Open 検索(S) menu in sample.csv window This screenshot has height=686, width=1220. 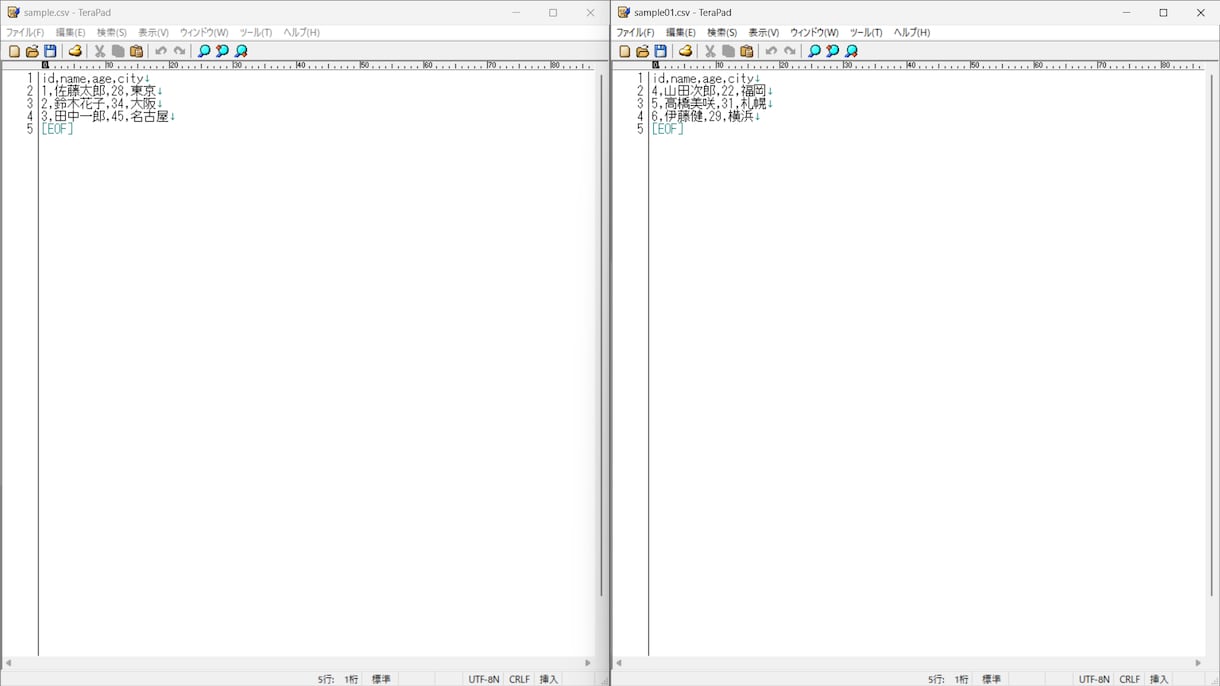(x=112, y=33)
